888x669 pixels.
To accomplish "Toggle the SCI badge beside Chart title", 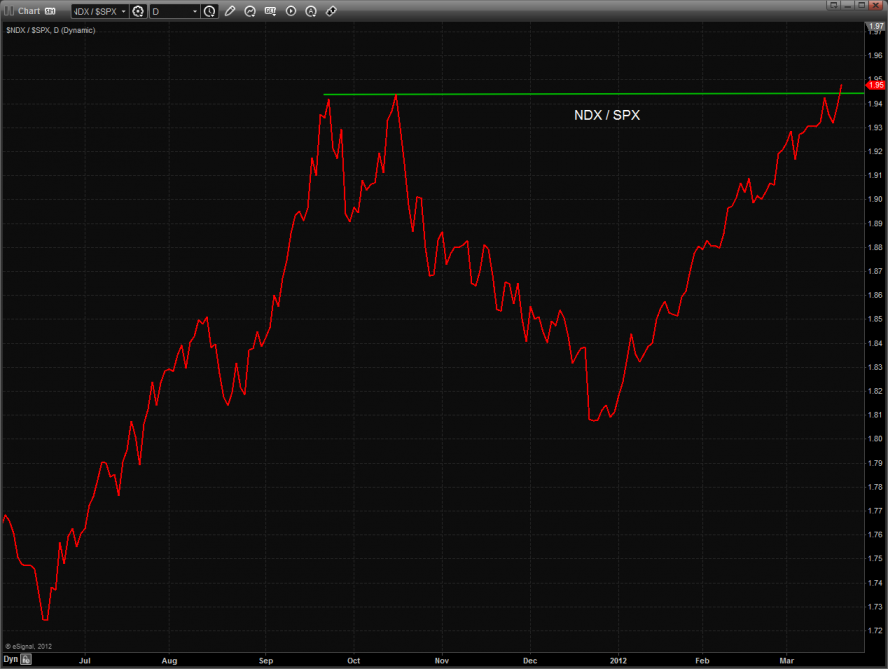I will click(49, 11).
